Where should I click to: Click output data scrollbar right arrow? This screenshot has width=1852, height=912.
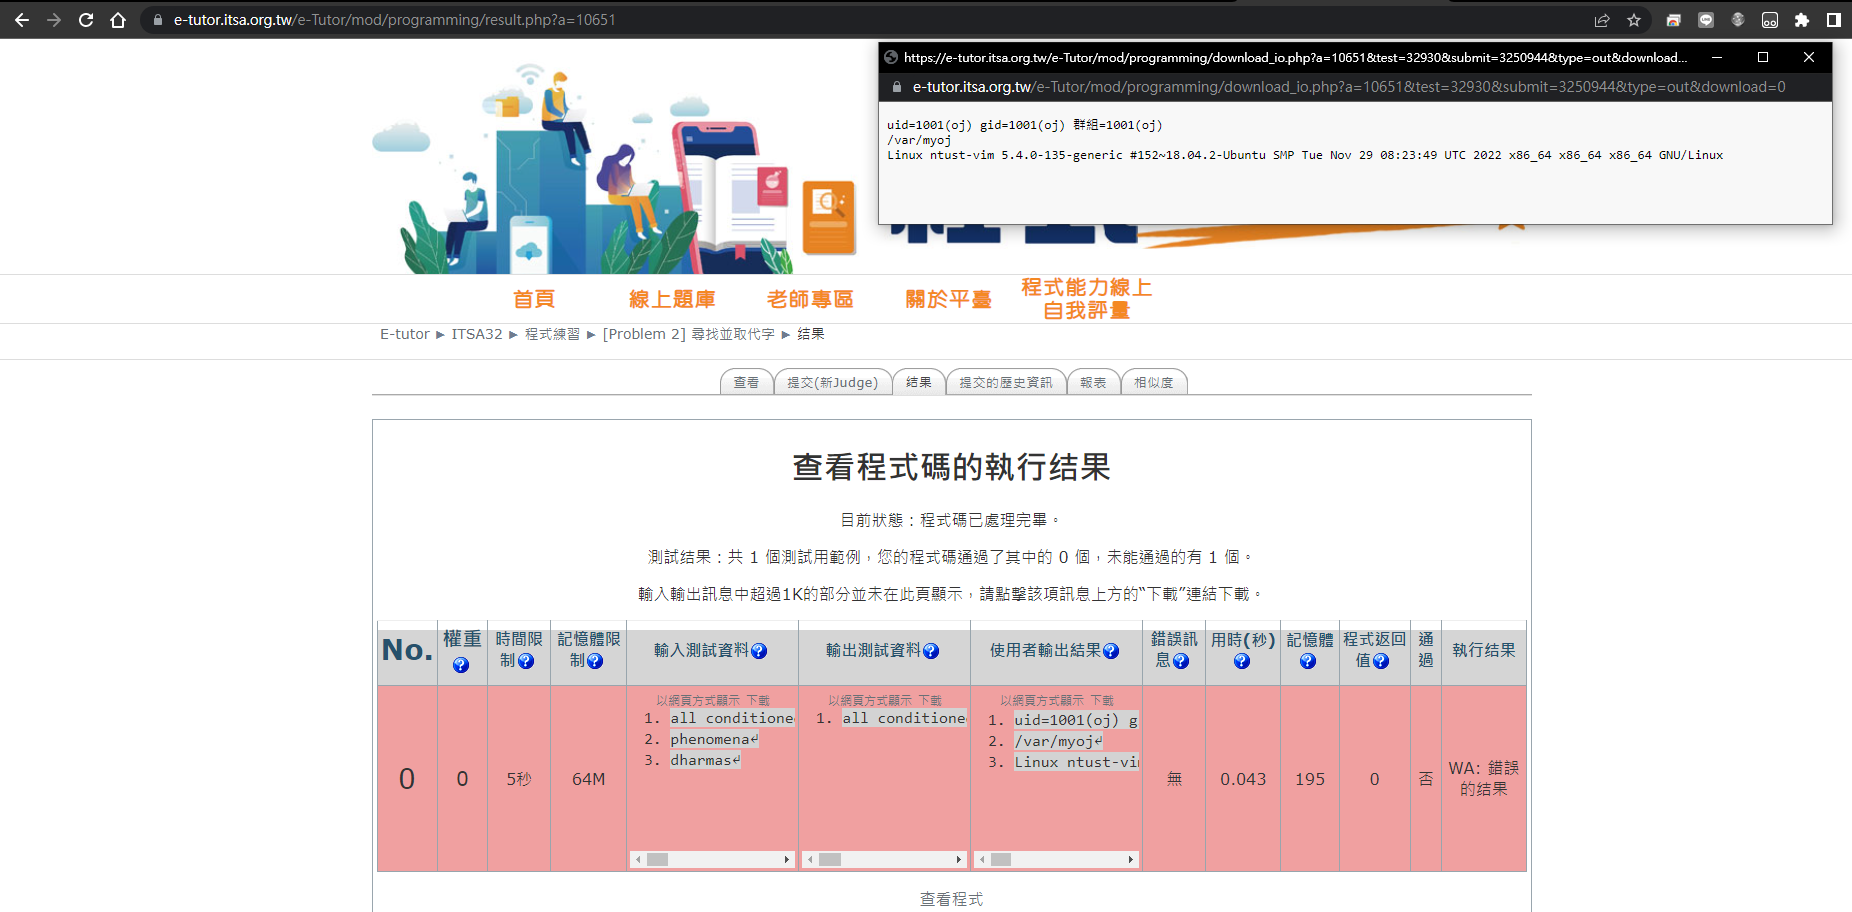click(959, 859)
